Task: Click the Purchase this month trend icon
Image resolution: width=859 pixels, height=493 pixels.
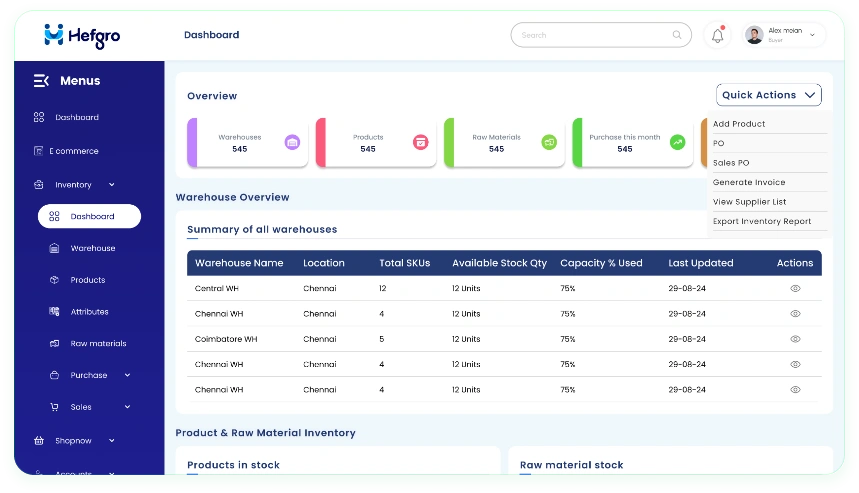Action: 677,142
